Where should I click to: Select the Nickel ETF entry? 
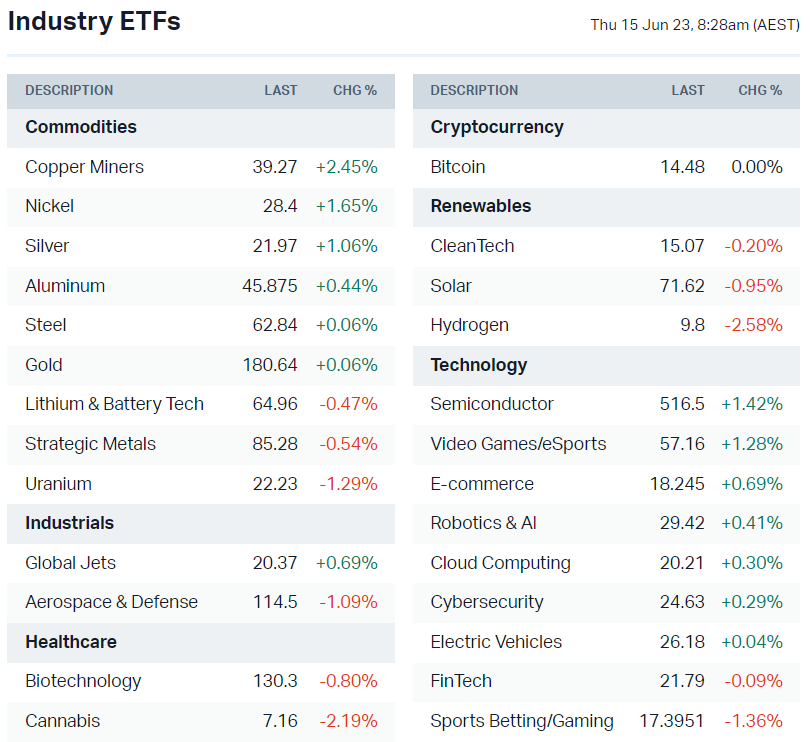(50, 206)
